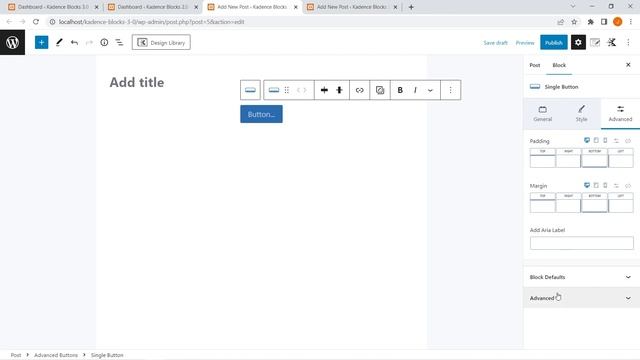
Task: Open the Style settings tab
Action: [581, 113]
